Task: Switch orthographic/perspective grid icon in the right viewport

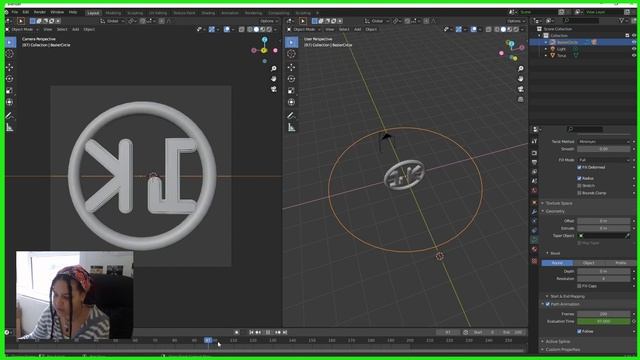Action: point(521,99)
